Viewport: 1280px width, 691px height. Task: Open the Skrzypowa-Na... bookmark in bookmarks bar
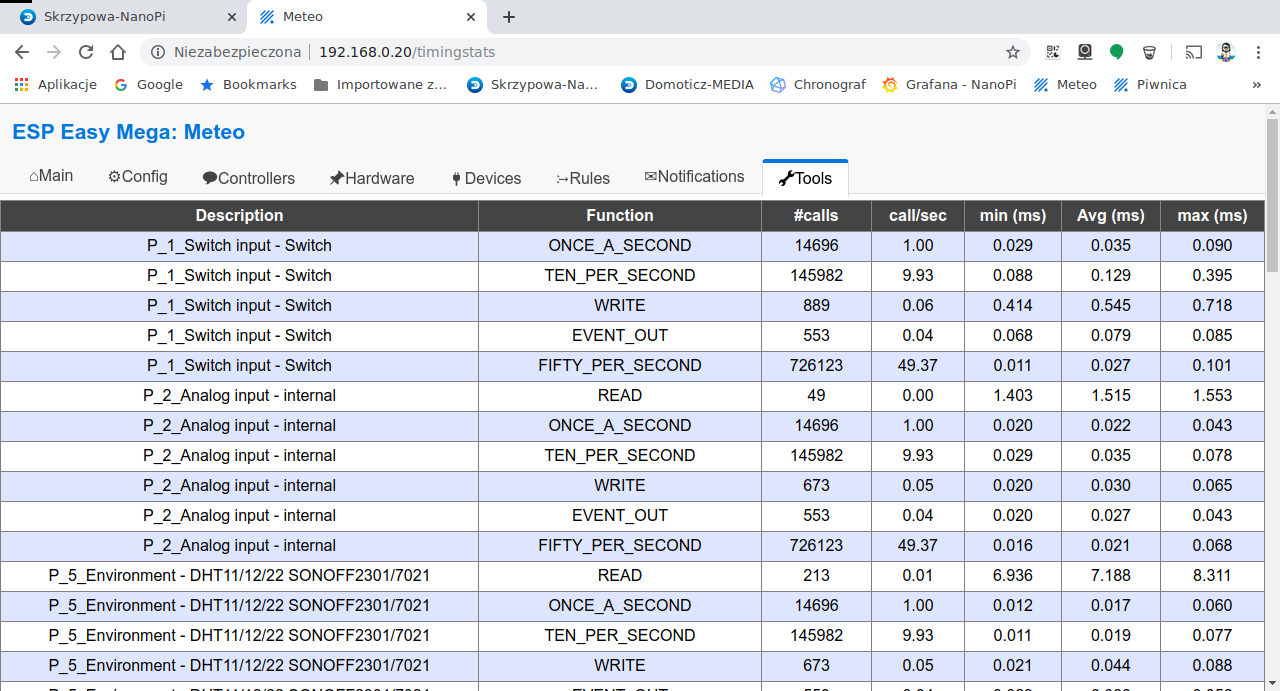click(533, 85)
